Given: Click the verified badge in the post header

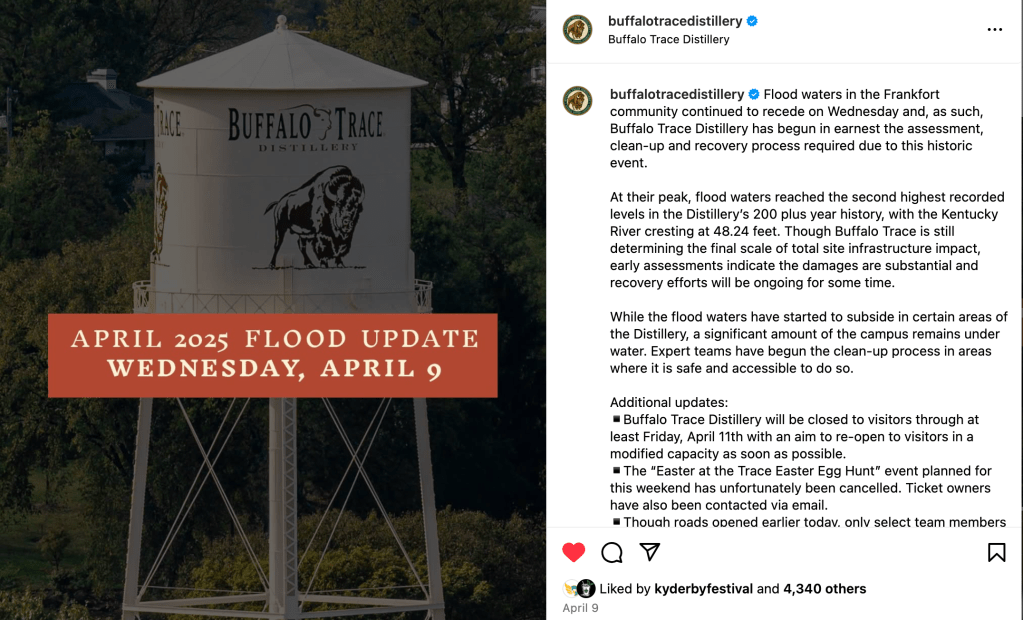Looking at the screenshot, I should pyautogui.click(x=752, y=21).
